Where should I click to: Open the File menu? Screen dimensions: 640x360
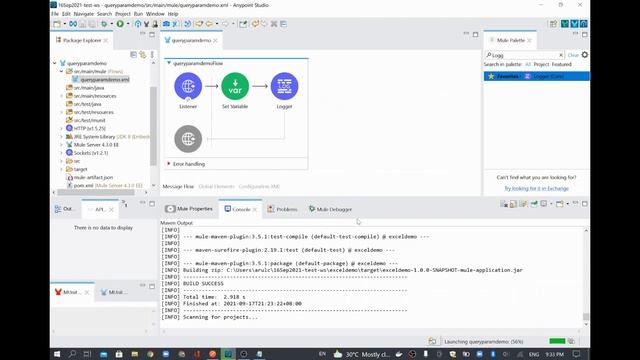pos(55,14)
